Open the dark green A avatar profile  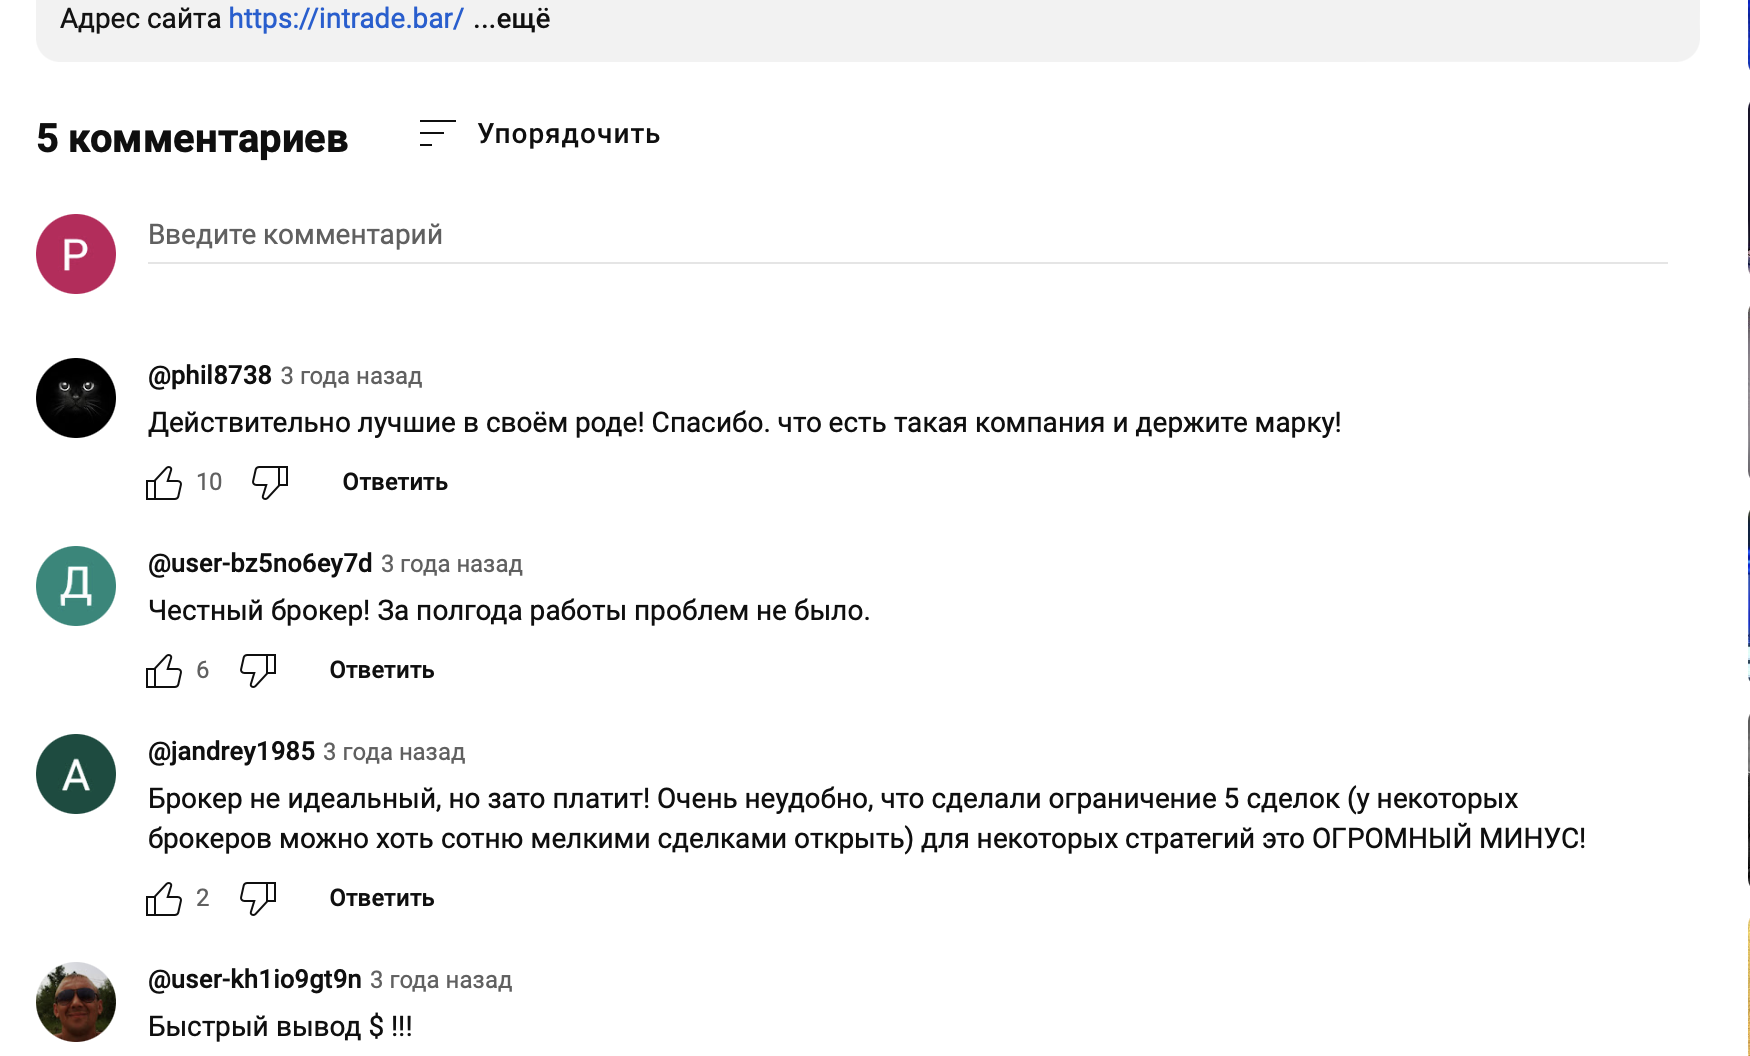point(76,774)
